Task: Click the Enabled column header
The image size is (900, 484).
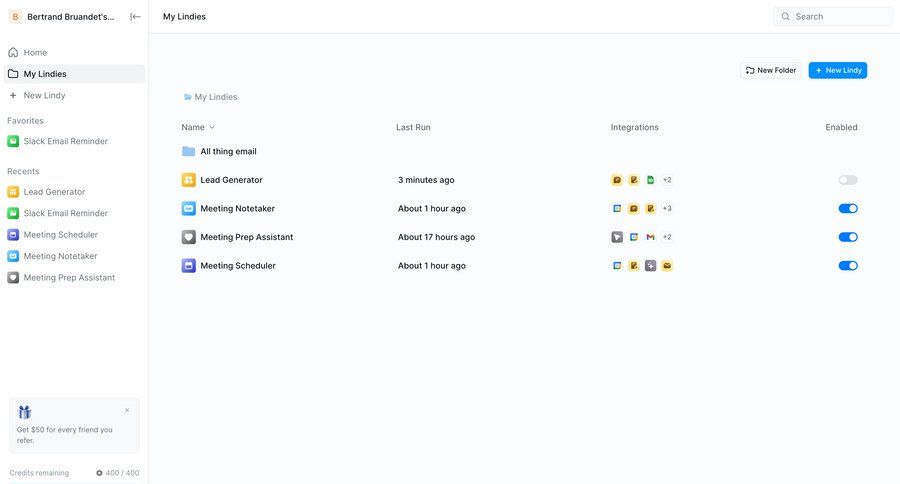Action: point(841,127)
